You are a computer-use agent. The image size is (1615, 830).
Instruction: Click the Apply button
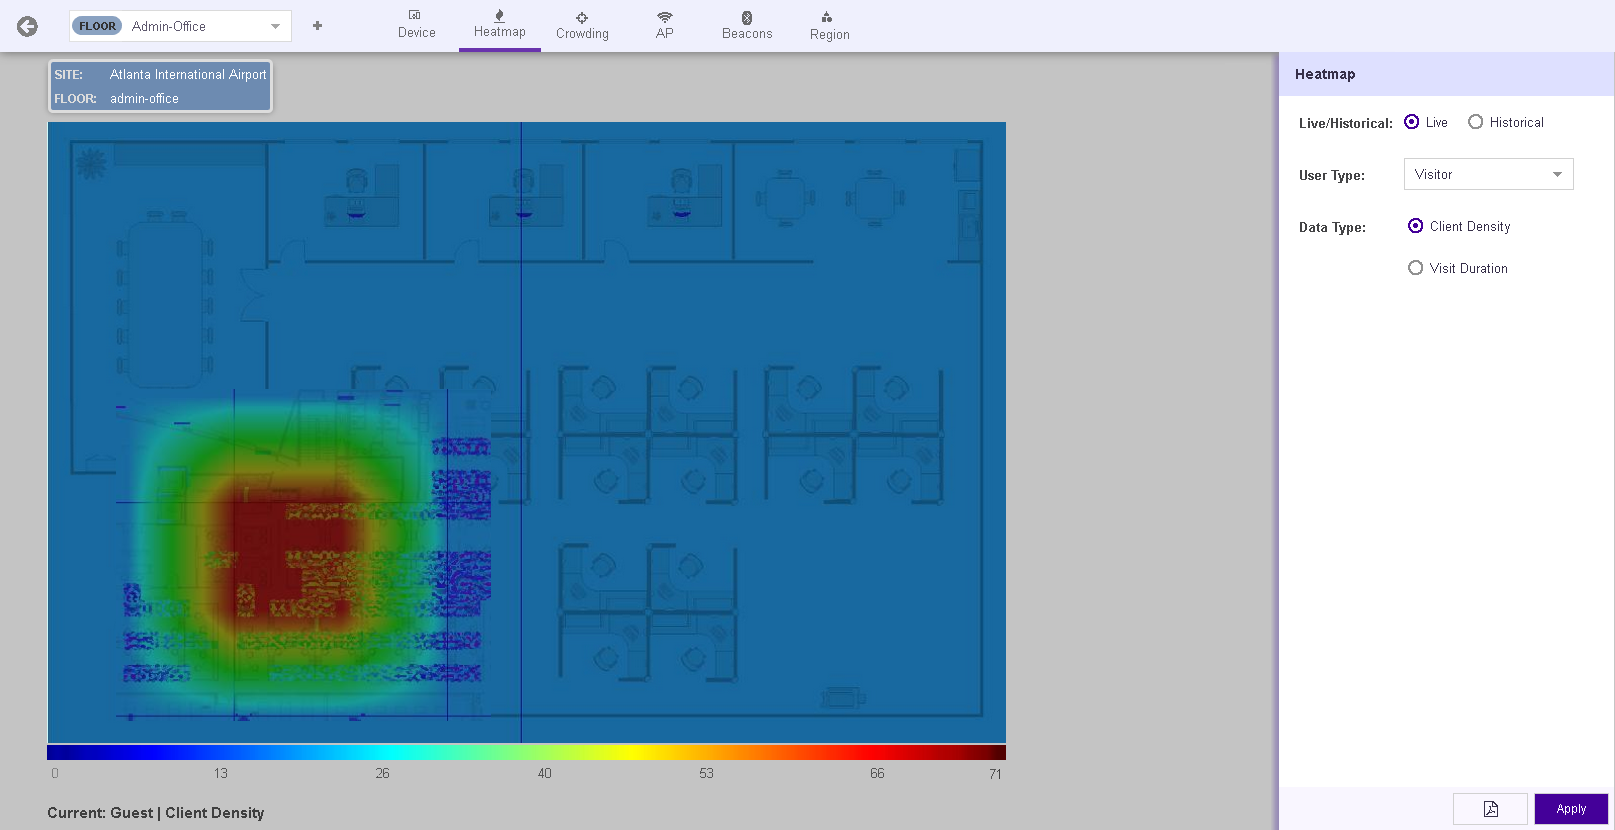pos(1570,809)
